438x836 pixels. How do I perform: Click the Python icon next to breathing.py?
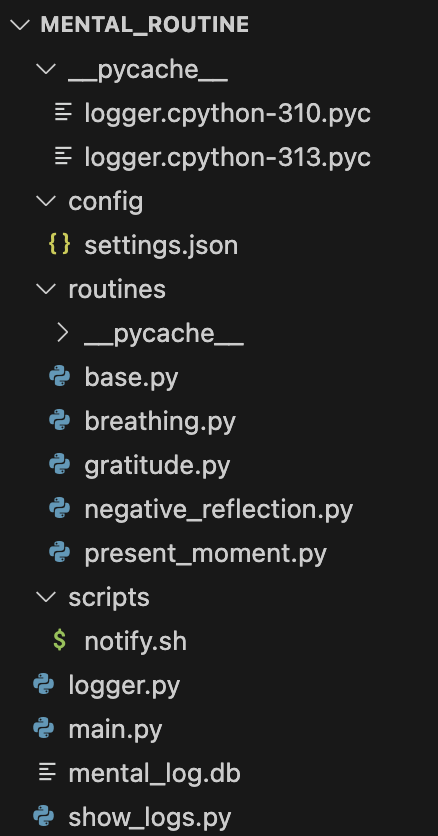(x=60, y=421)
